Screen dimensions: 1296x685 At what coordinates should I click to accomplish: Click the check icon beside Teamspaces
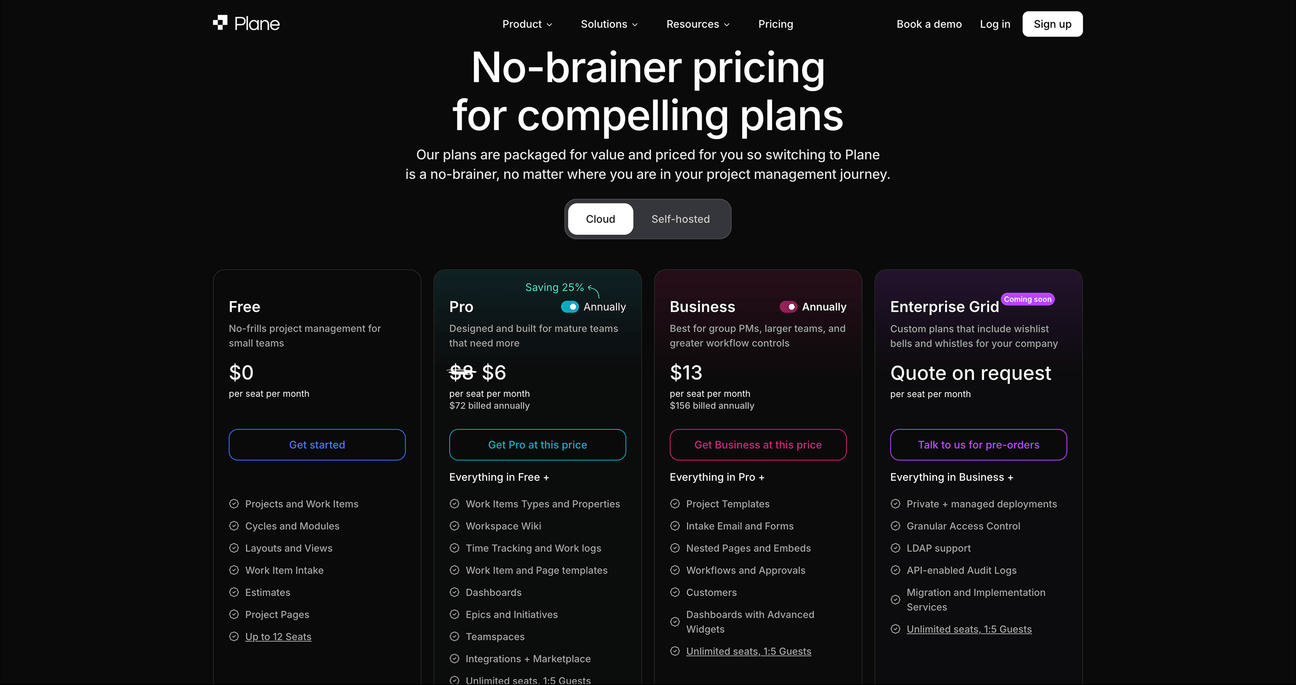pyautogui.click(x=454, y=636)
